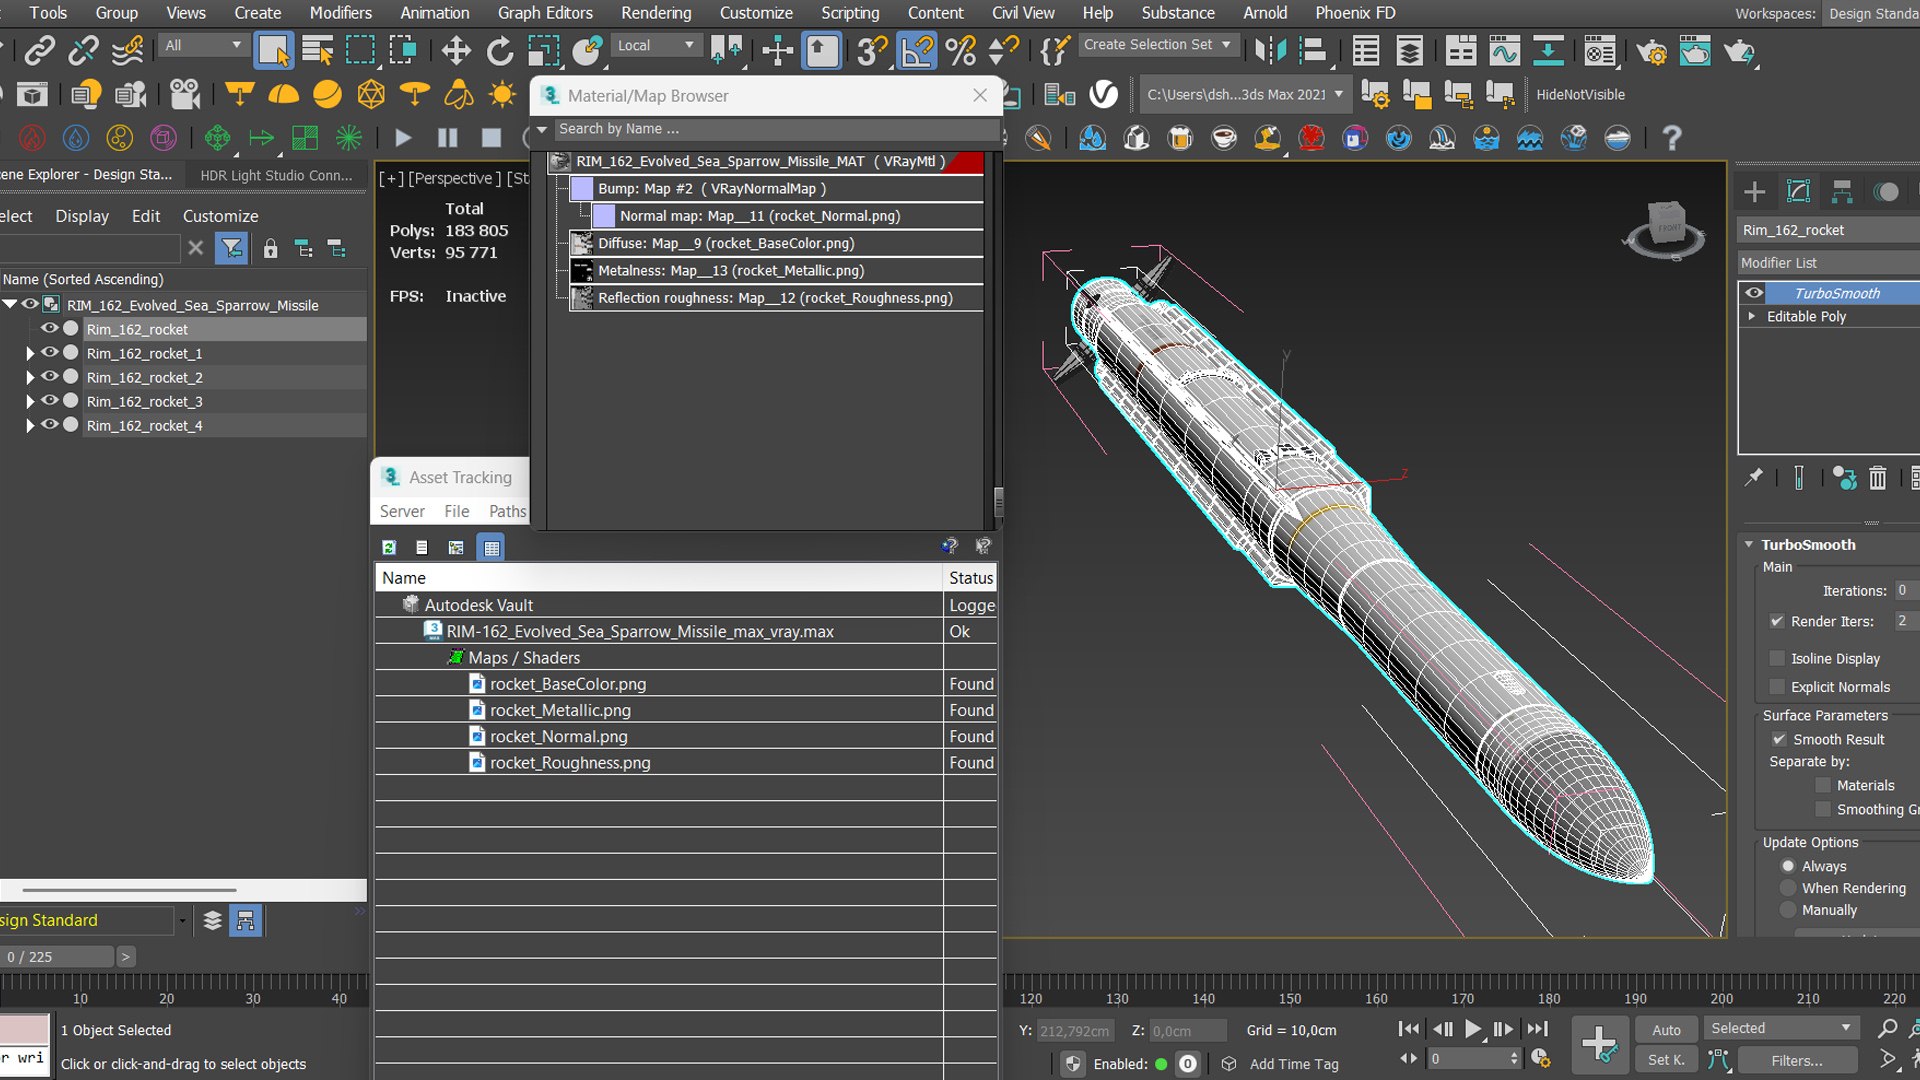Click the camera icon in second toolbar
Image resolution: width=1920 pixels, height=1080 pixels.
(184, 95)
